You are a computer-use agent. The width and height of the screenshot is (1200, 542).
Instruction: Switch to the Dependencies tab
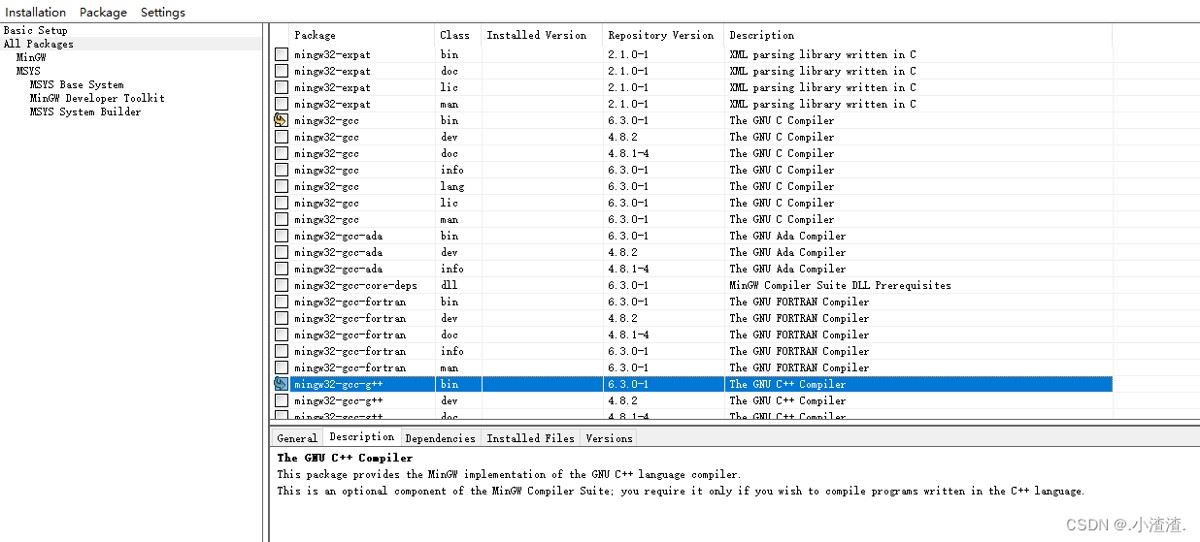point(441,438)
